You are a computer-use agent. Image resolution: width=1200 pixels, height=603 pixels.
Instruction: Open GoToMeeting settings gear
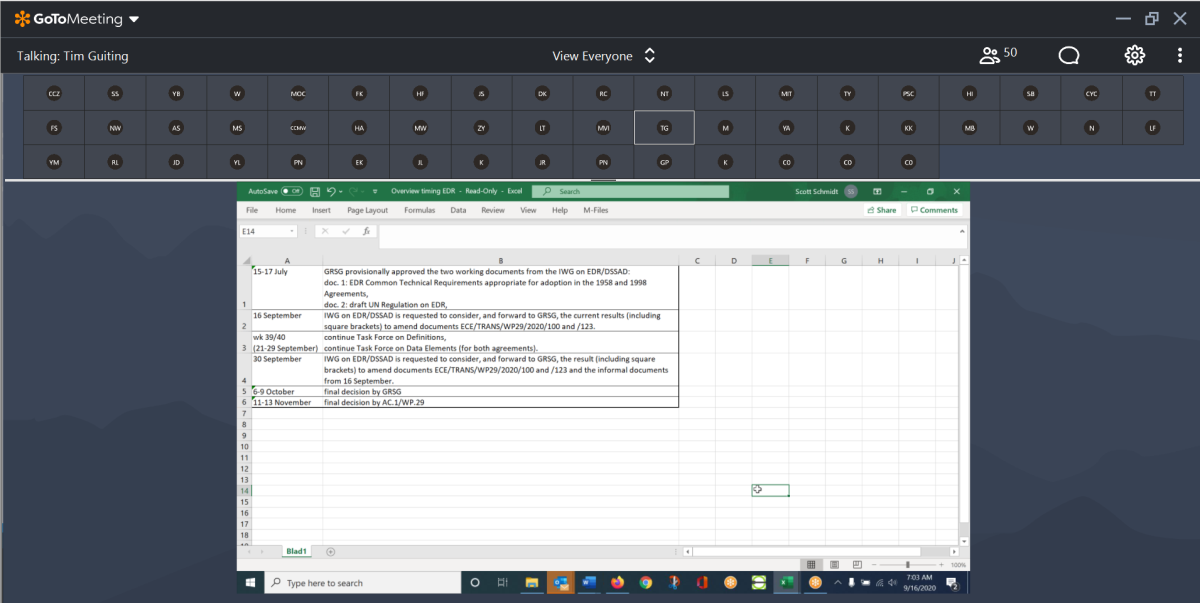1134,56
